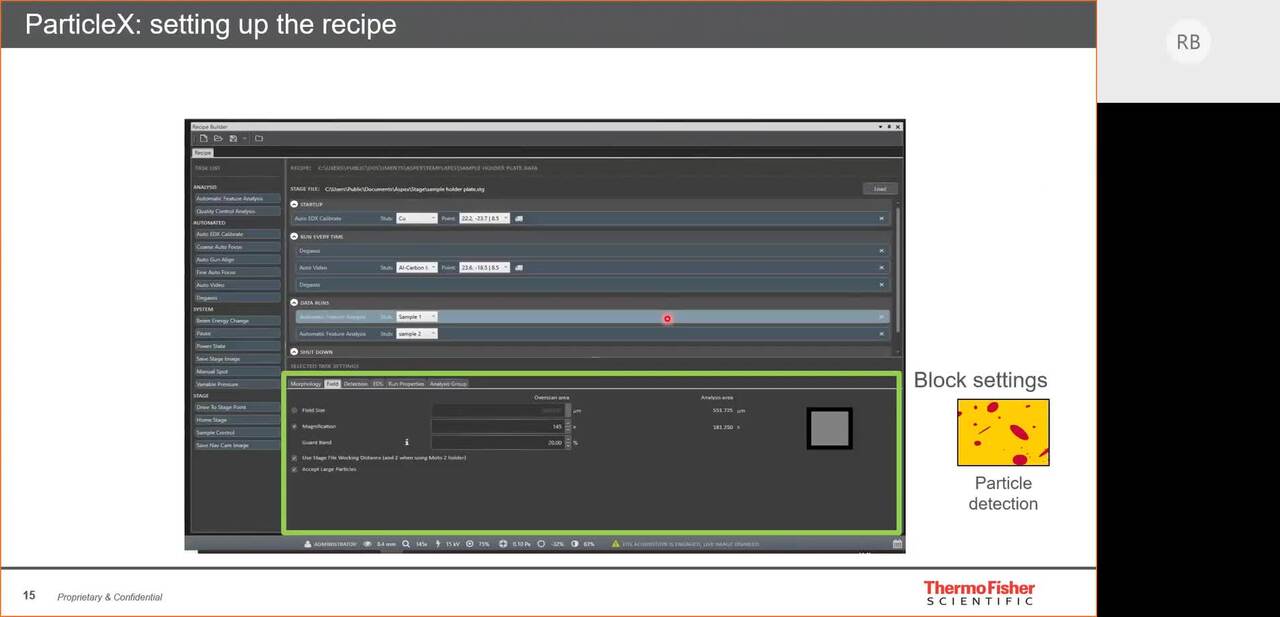Click the Guard Band value field showing 20.00

[x=498, y=442]
